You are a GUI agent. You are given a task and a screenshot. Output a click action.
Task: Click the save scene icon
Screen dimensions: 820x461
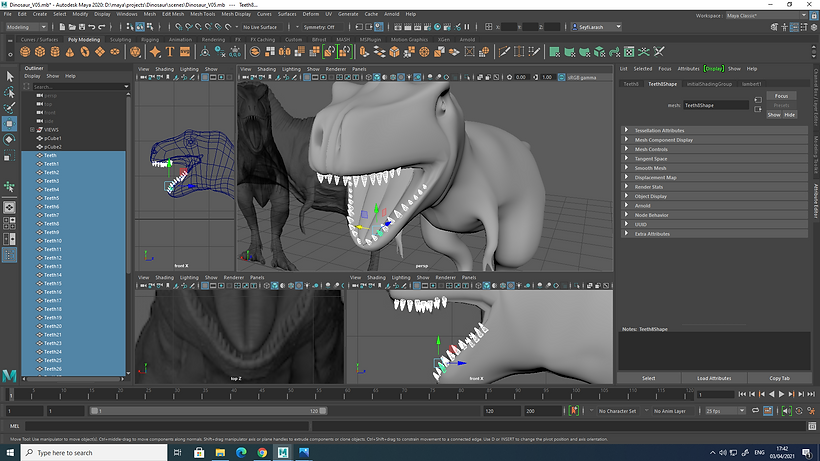[82, 27]
